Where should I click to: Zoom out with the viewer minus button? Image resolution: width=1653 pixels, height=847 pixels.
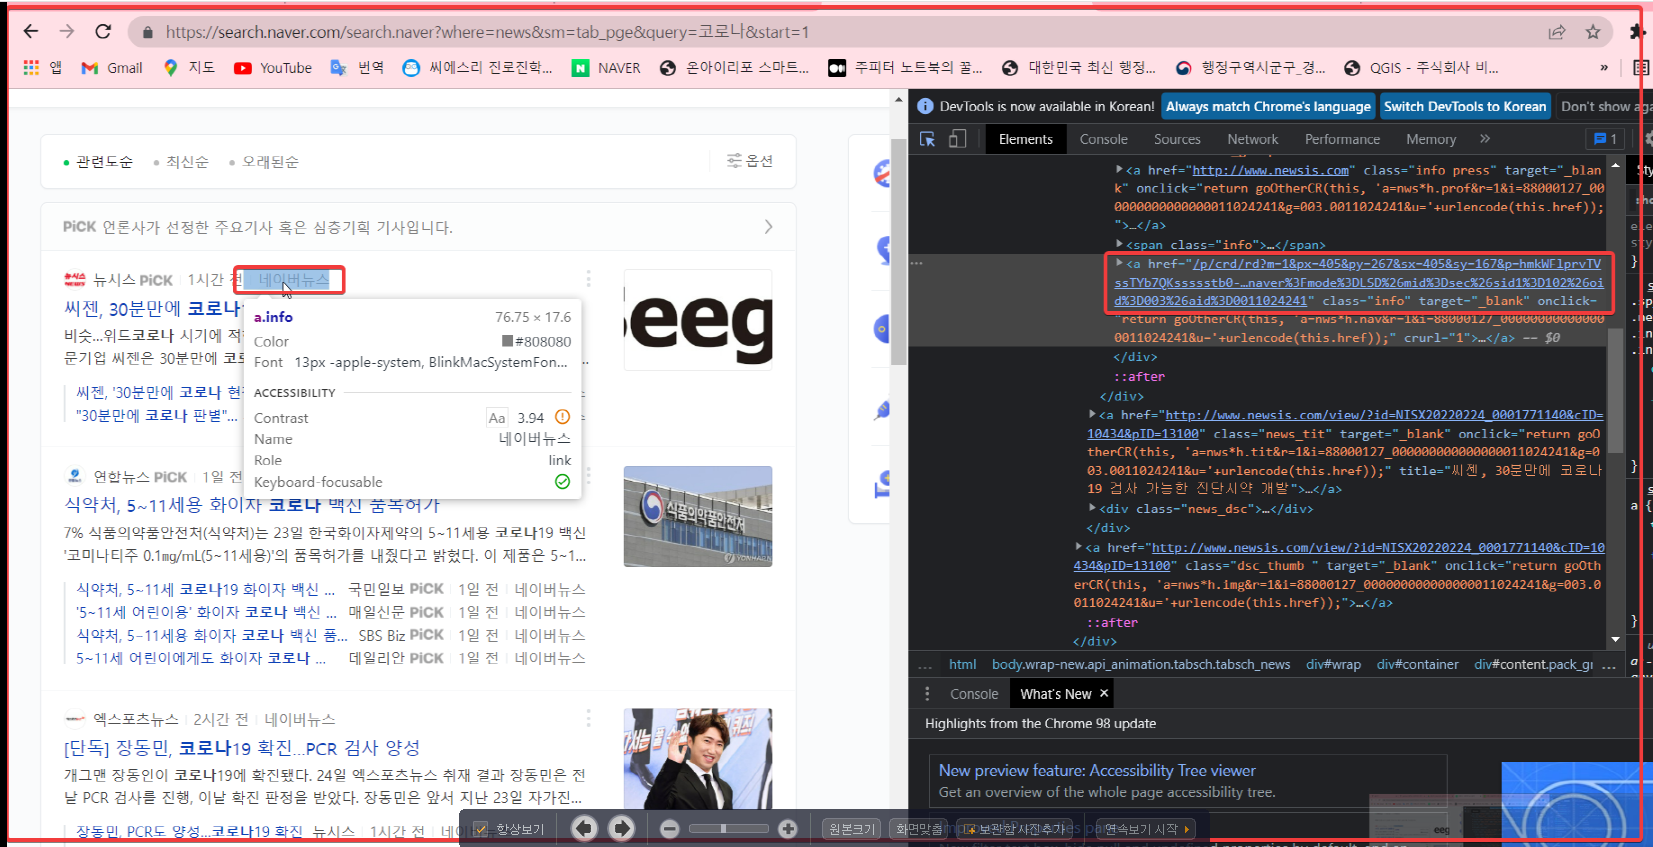(x=670, y=828)
